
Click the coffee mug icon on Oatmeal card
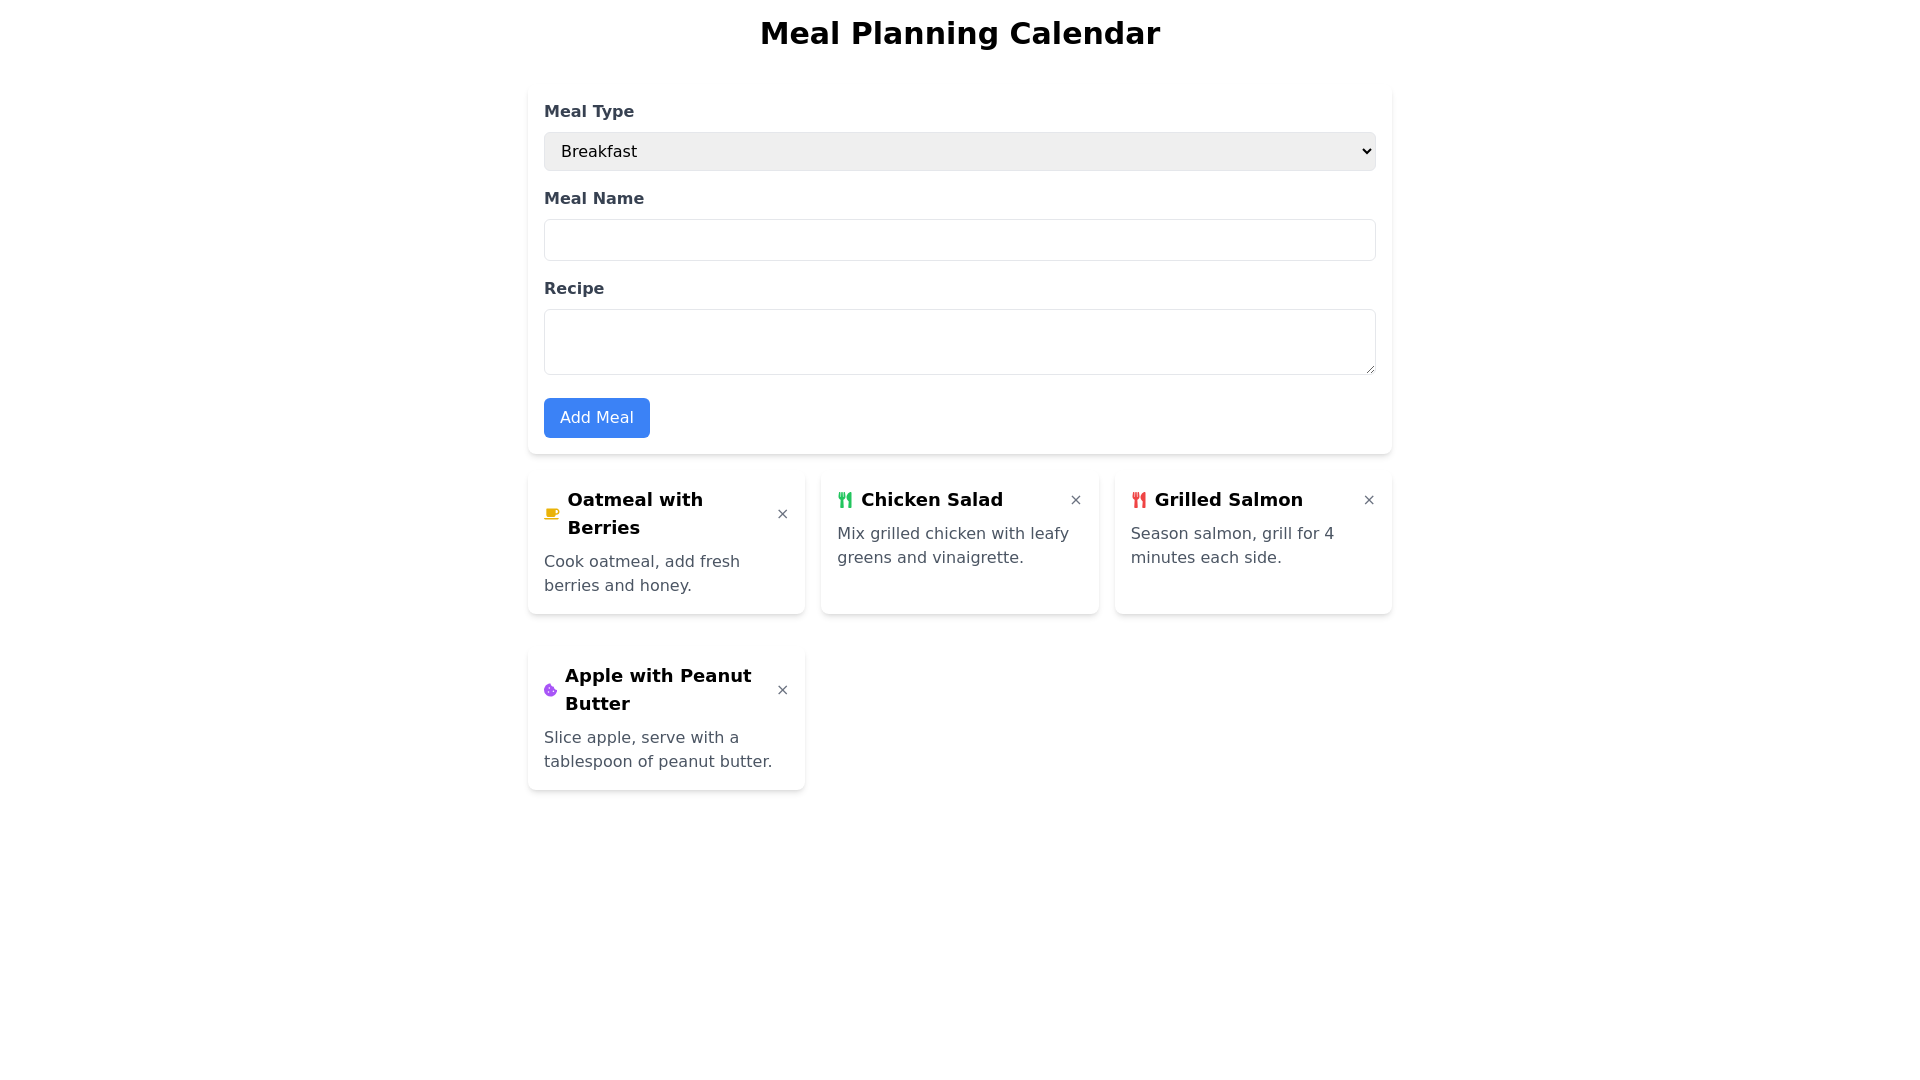pyautogui.click(x=551, y=514)
